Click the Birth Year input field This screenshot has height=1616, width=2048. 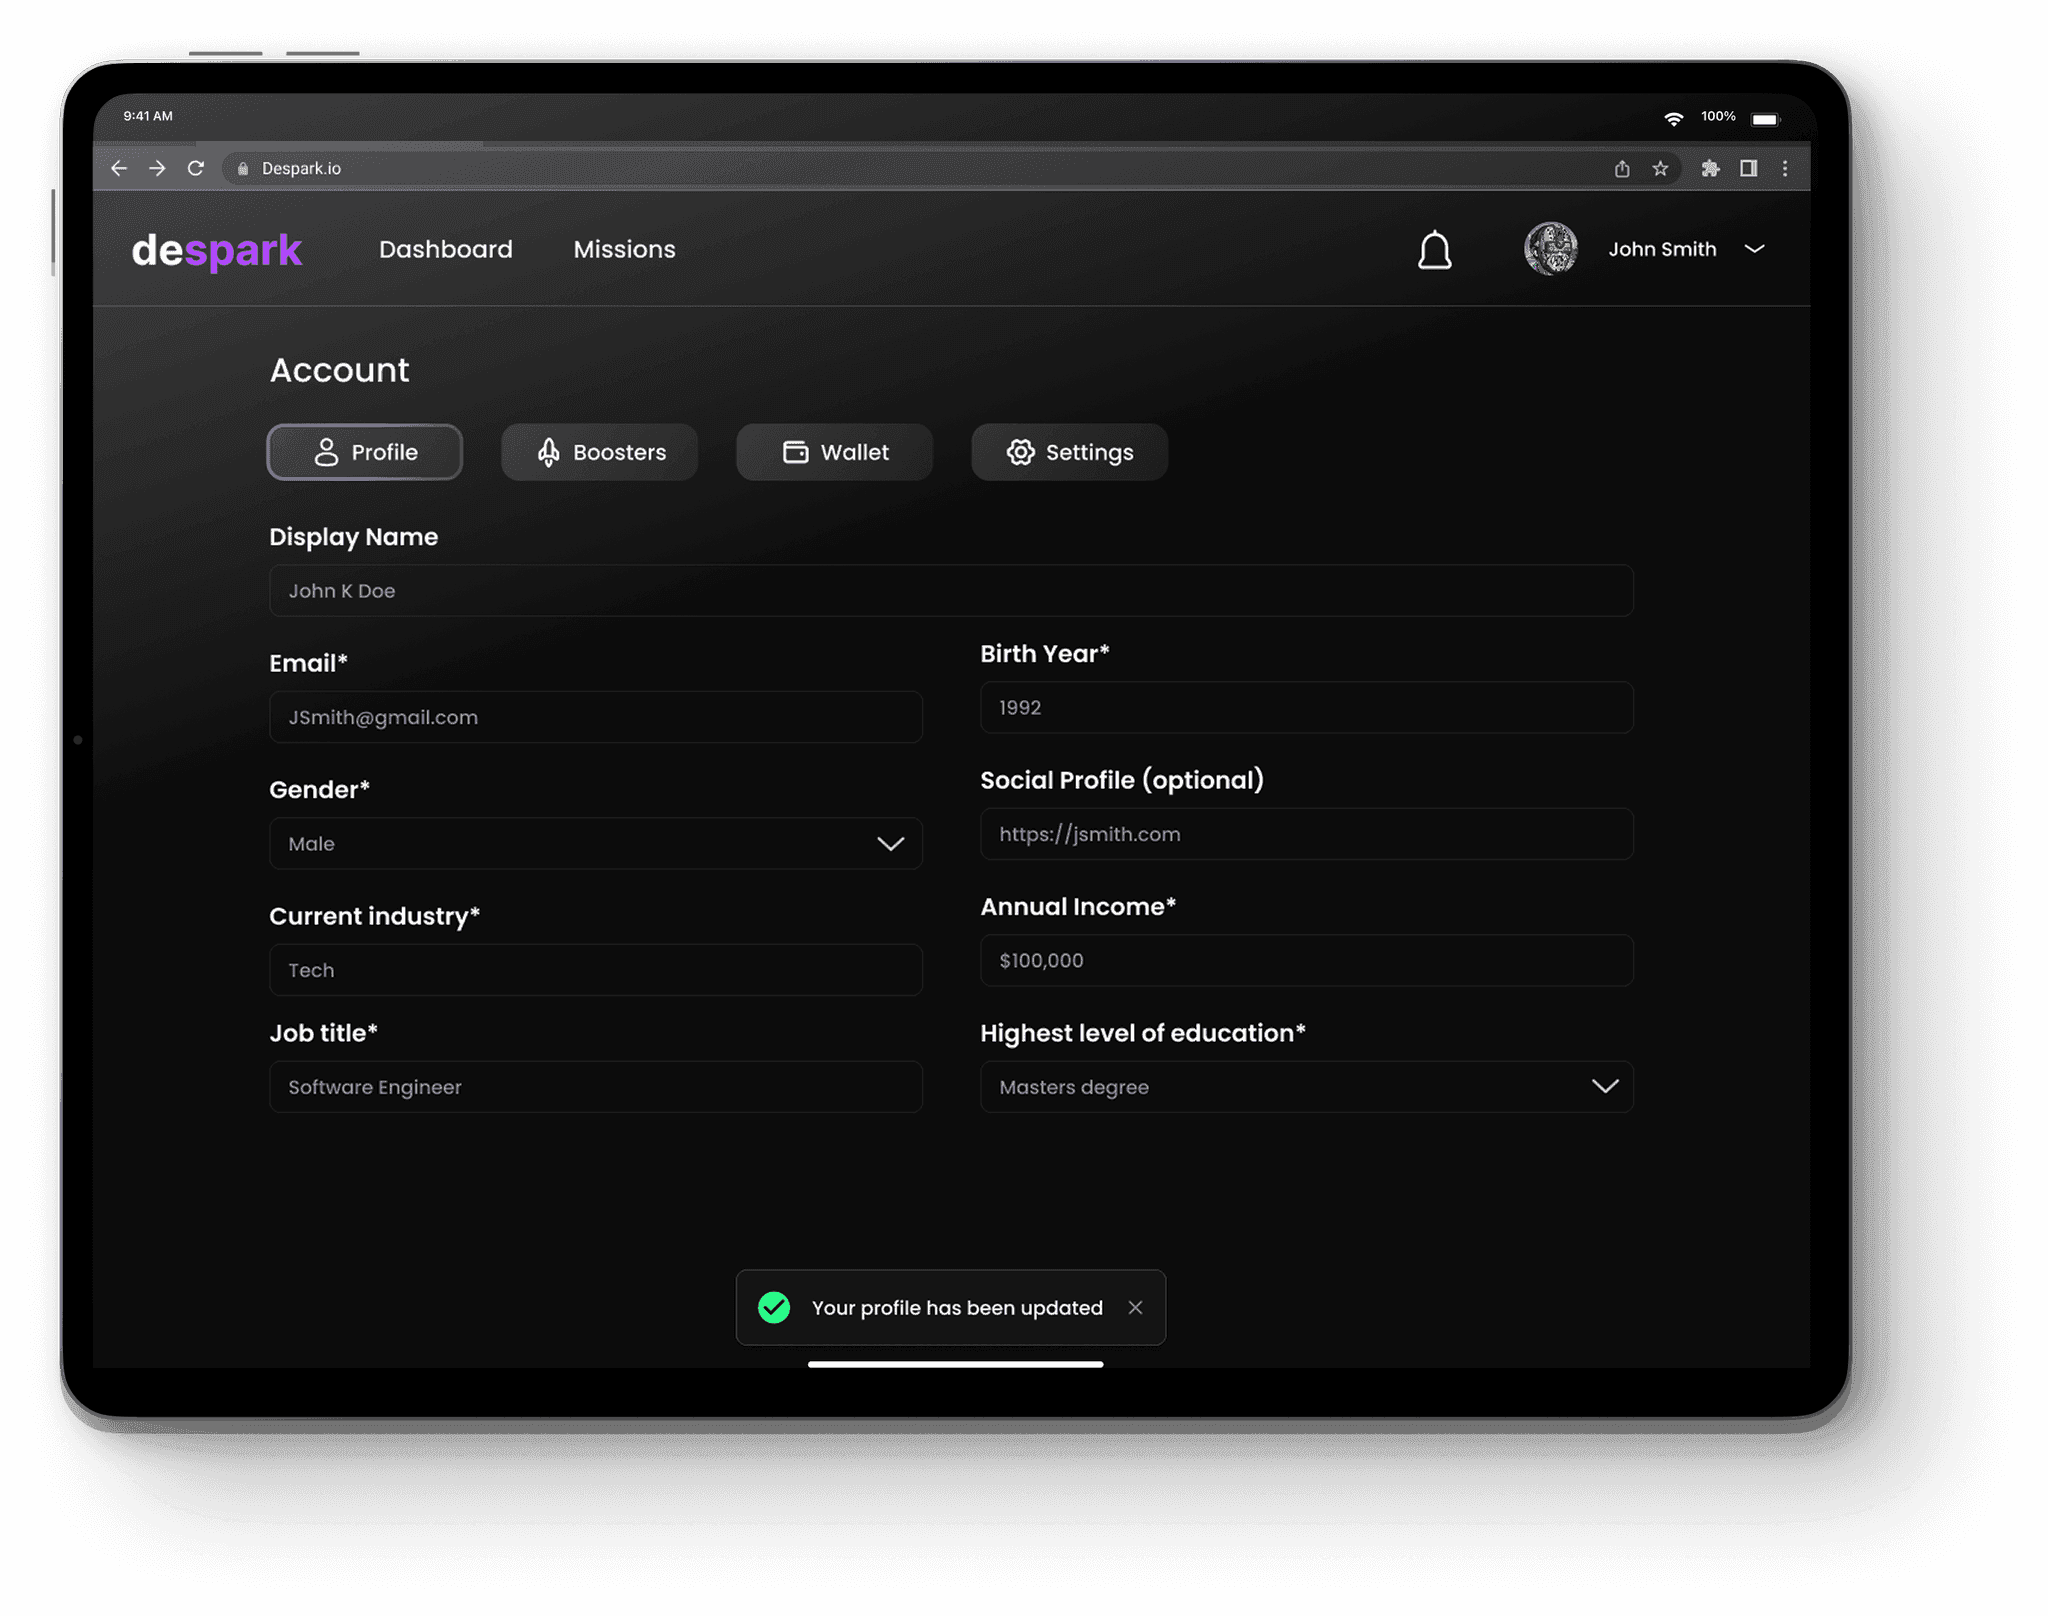point(1307,708)
